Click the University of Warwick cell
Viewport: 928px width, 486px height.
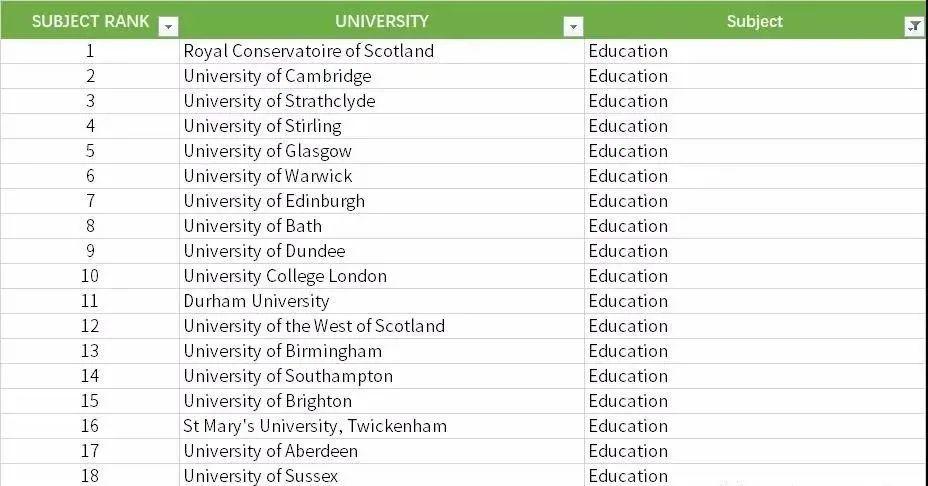382,176
